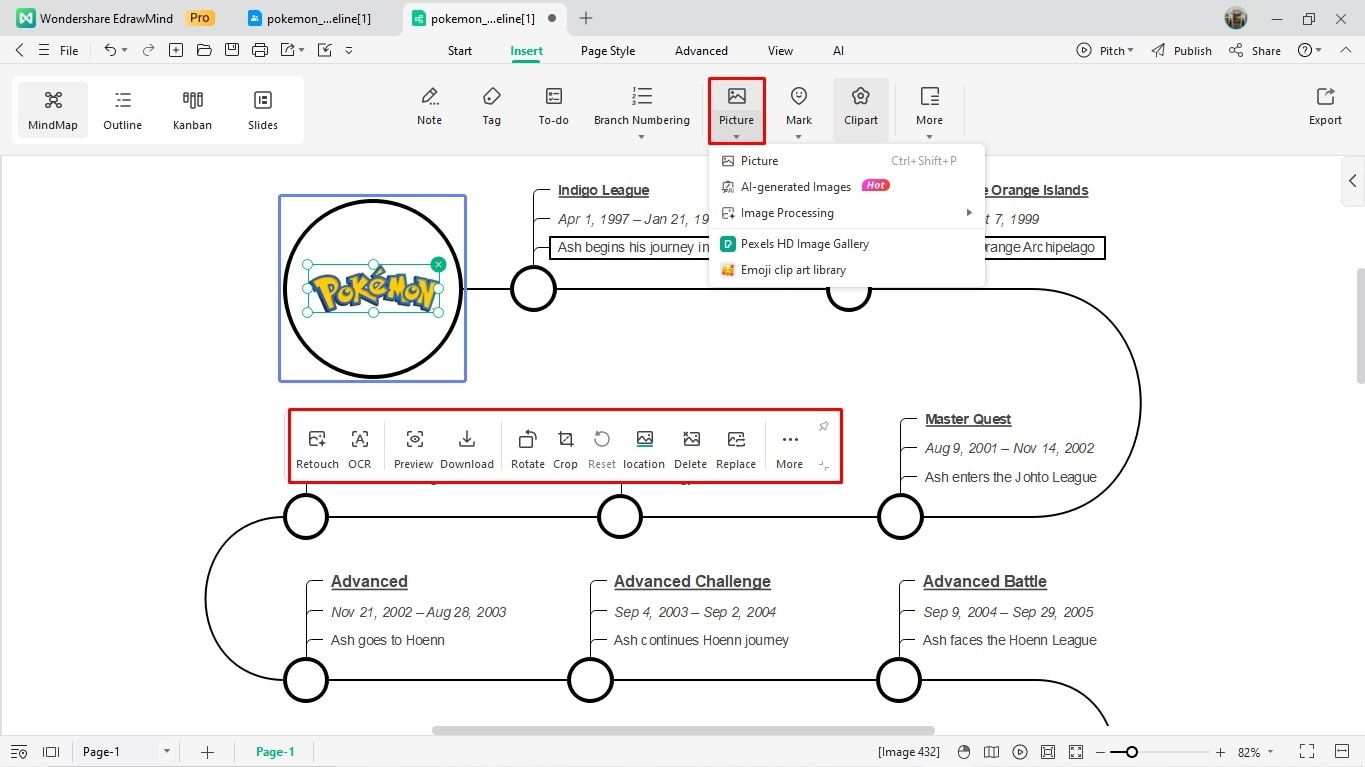Image resolution: width=1365 pixels, height=767 pixels.
Task: Toggle the page list panel icon
Action: tap(51, 752)
